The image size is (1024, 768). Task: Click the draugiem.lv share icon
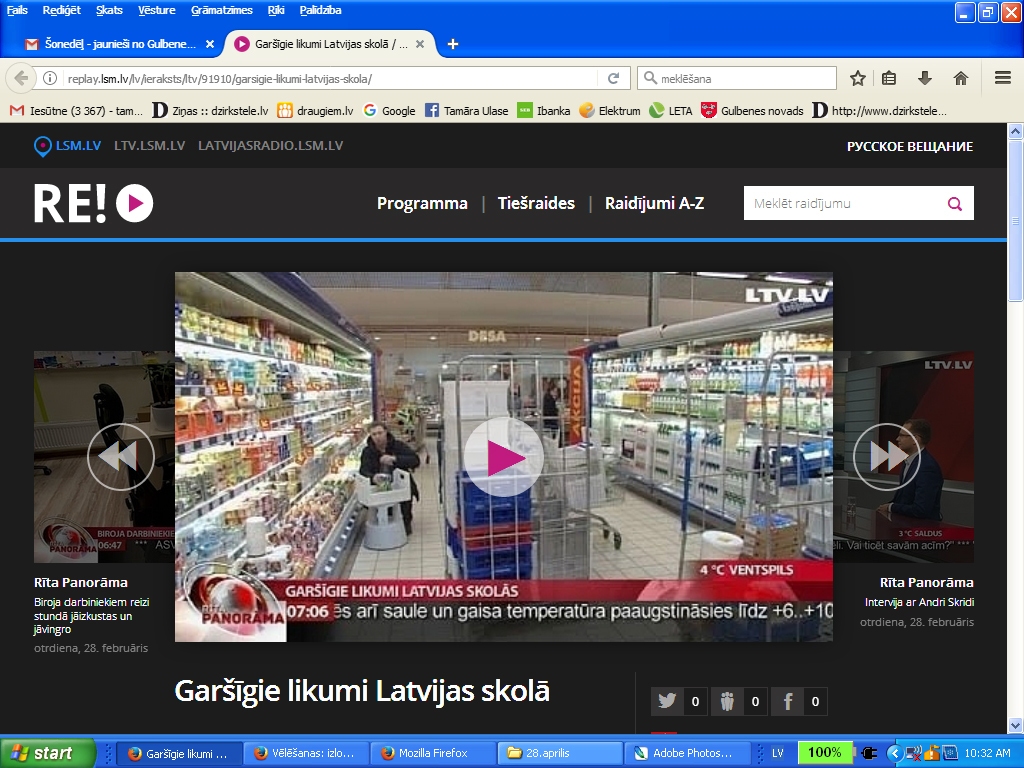(729, 701)
